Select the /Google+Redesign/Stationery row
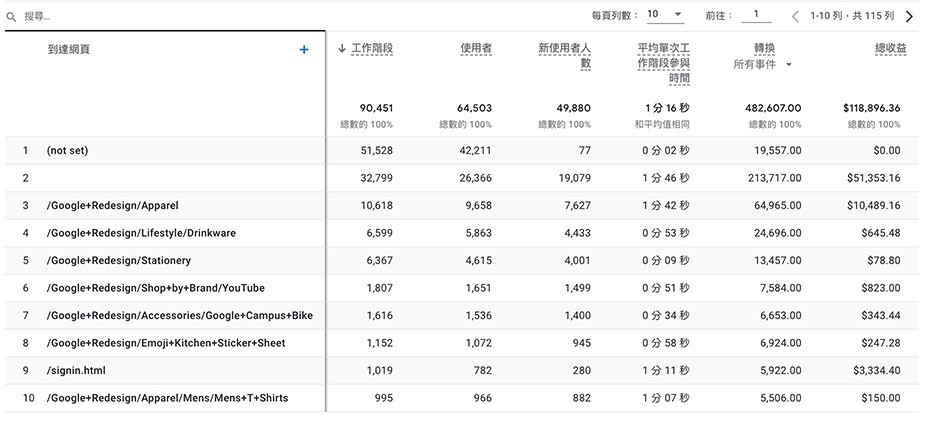 click(118, 260)
